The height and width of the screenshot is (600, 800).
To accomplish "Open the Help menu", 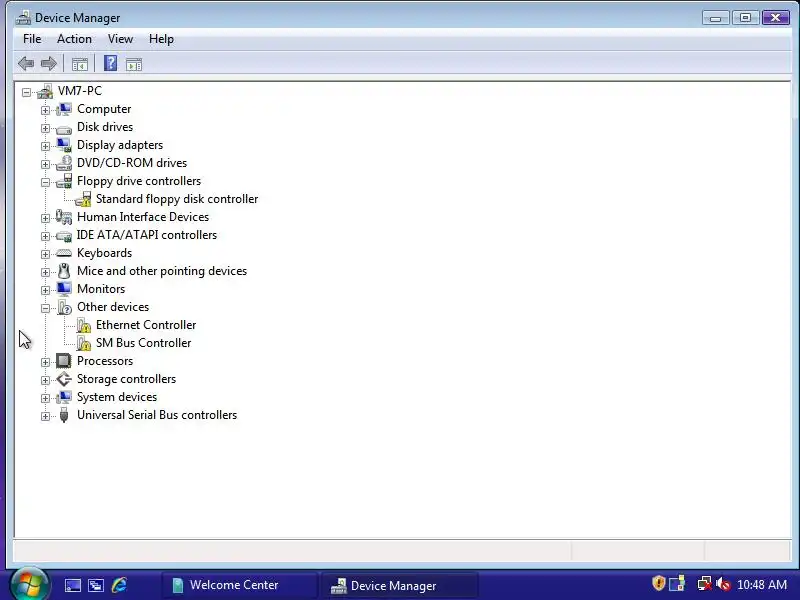I will (161, 39).
